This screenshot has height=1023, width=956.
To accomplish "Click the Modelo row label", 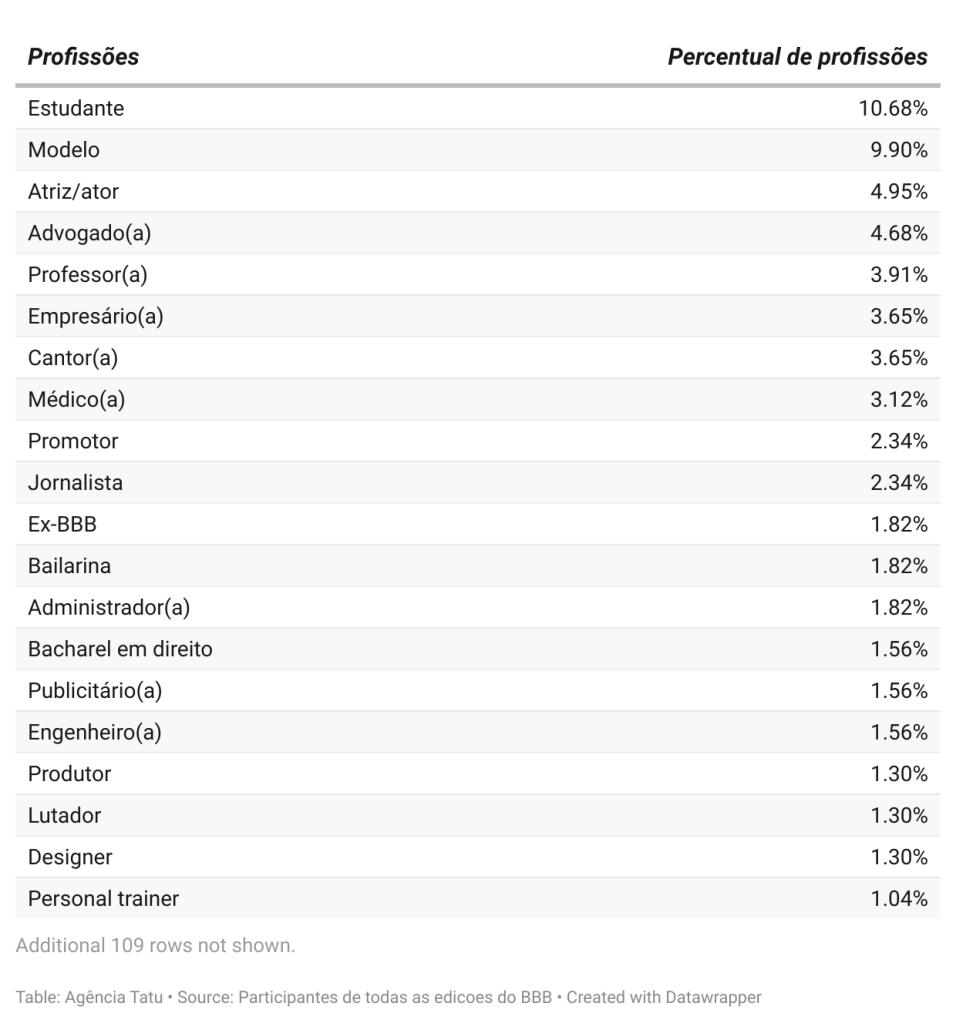I will coord(64,150).
